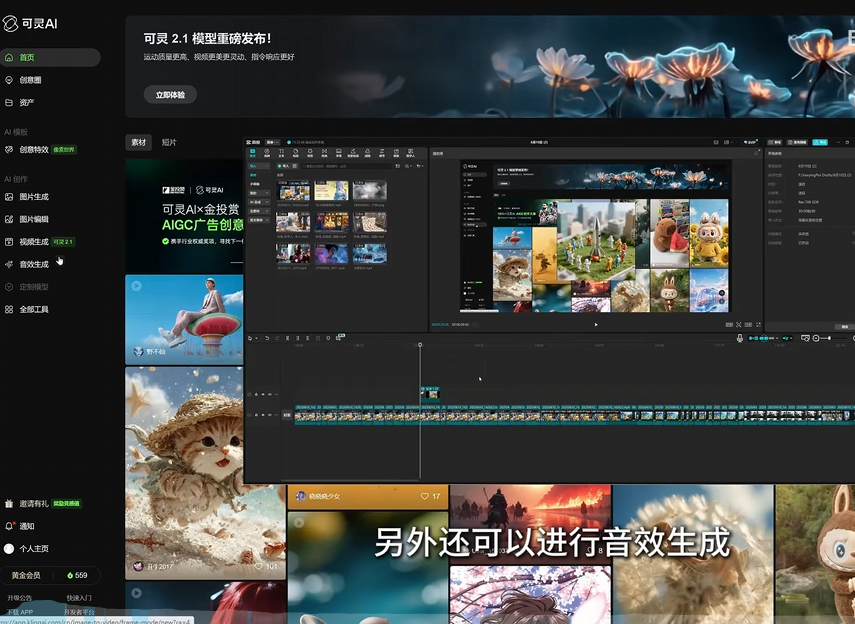Open 图片生成 image generation tool
This screenshot has height=624, width=855.
tap(33, 197)
